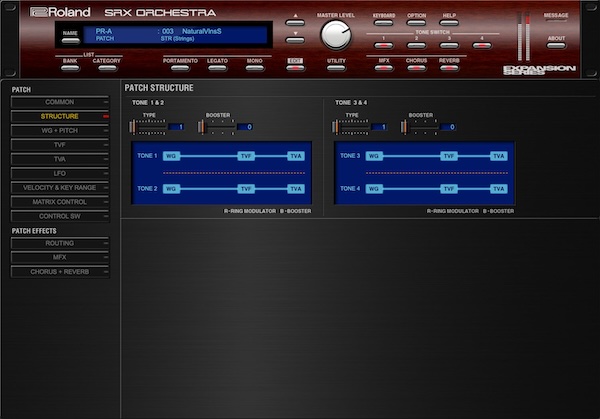The height and width of the screenshot is (419, 600).
Task: Click the WG block of Tone 1
Action: (x=171, y=156)
